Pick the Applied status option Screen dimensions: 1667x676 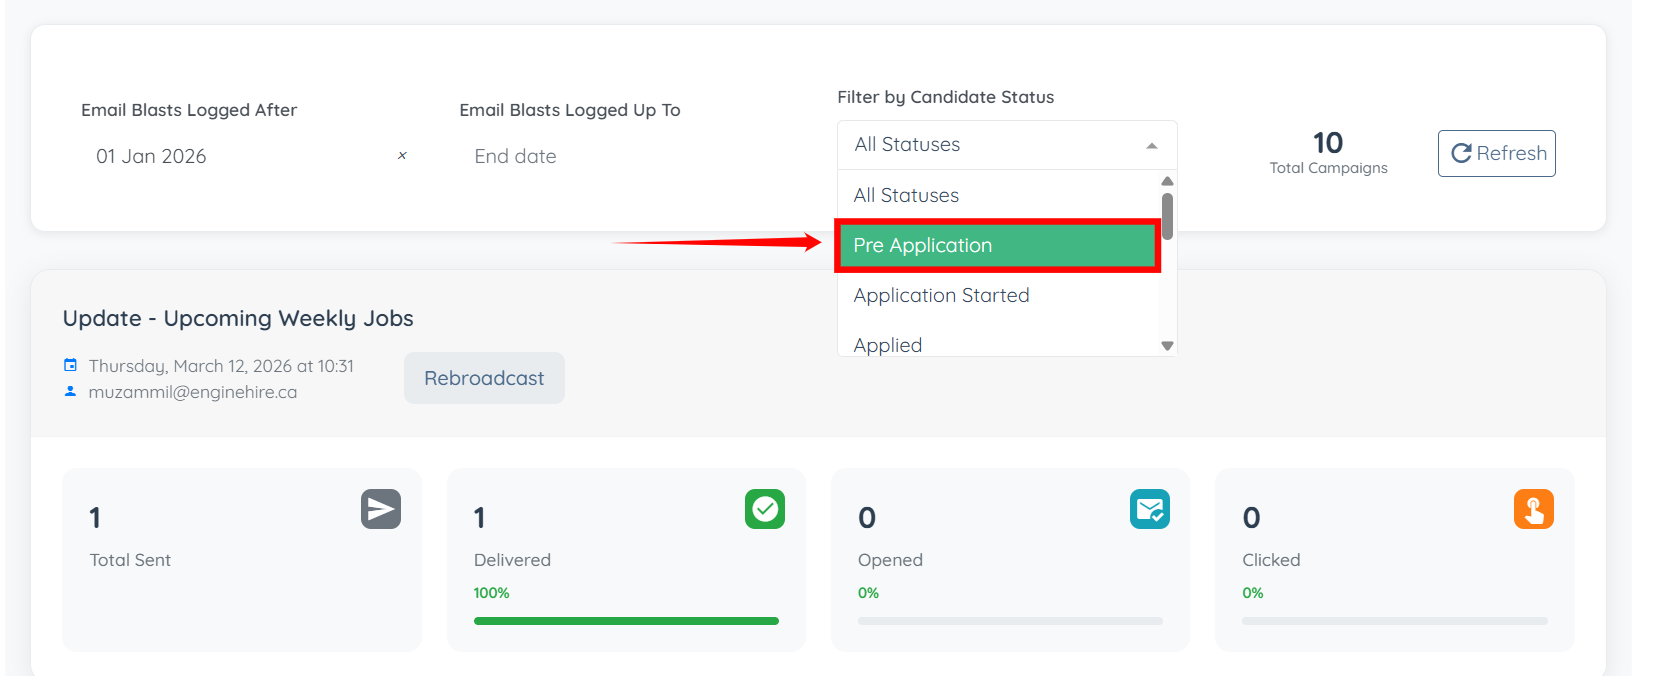point(888,345)
